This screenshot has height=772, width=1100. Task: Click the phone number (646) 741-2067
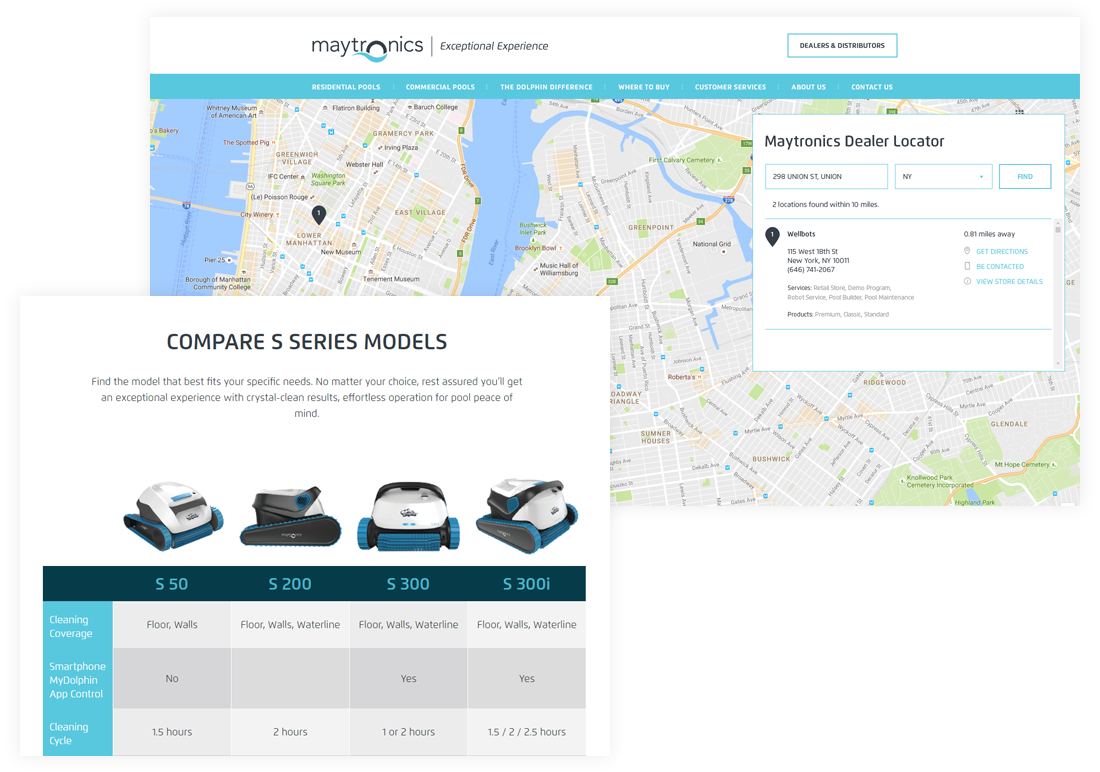[x=811, y=269]
